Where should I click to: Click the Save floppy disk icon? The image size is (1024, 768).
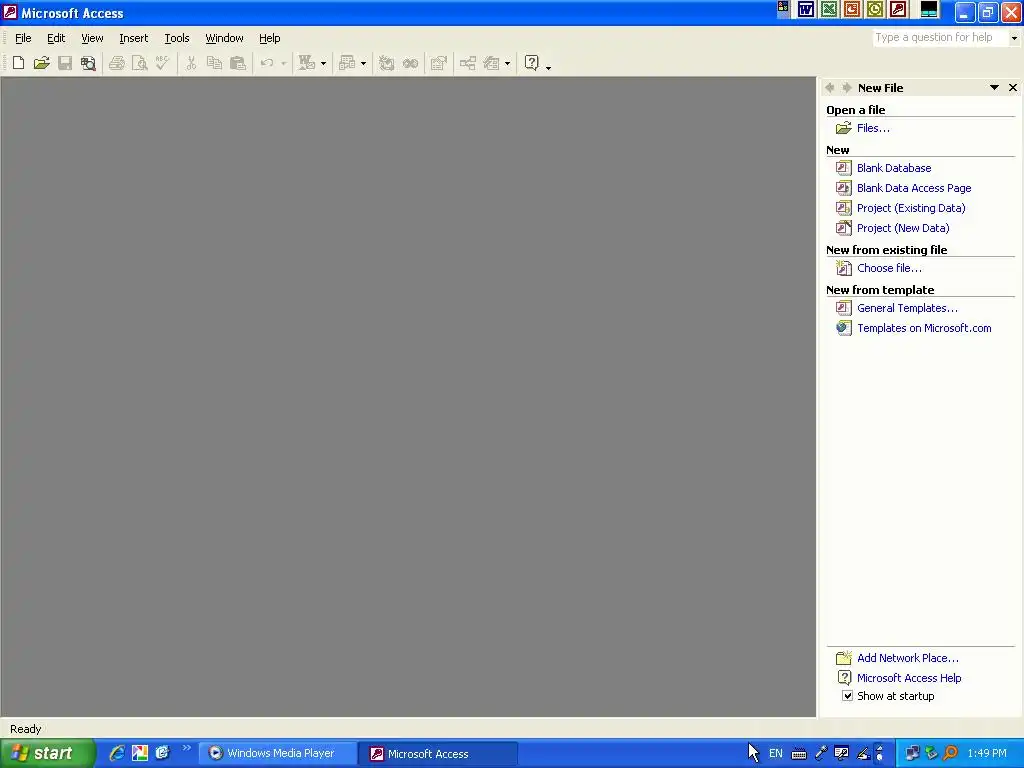coord(65,63)
